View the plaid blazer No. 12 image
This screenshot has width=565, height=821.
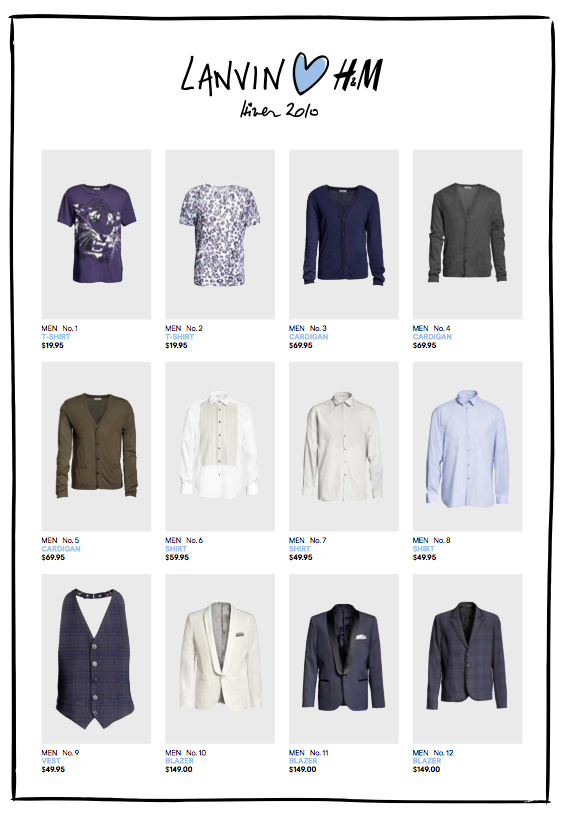point(468,659)
